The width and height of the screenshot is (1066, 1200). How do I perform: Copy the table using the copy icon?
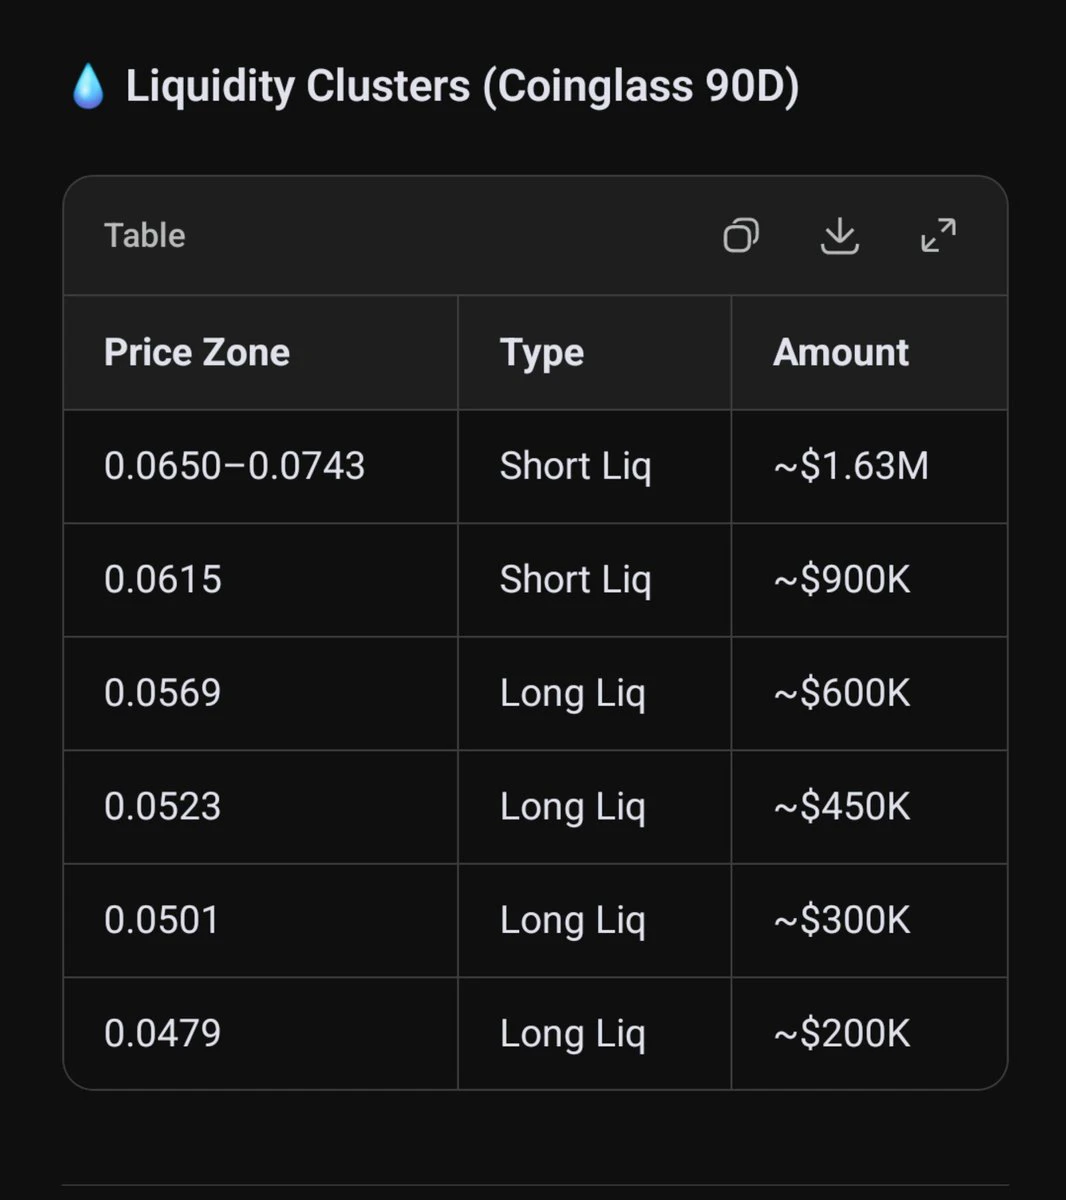[740, 236]
